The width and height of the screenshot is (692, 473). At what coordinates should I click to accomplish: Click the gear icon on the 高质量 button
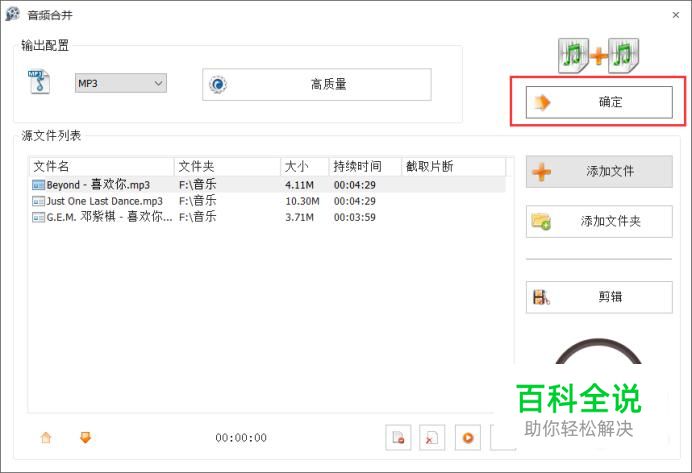point(218,84)
